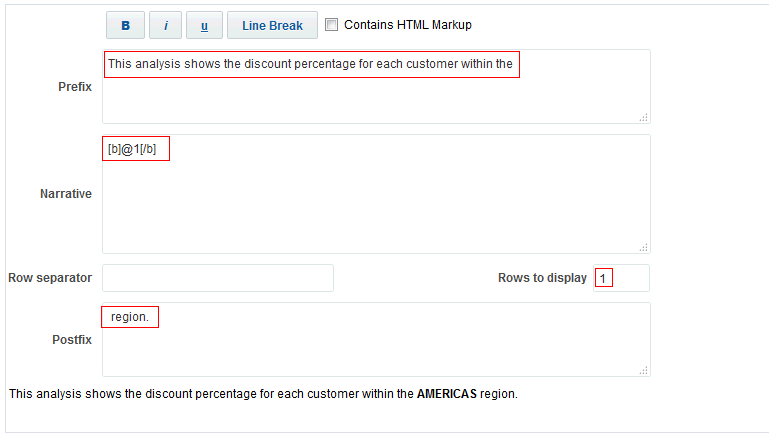
Task: Grab the Prefix box resize handle
Action: coord(643,117)
